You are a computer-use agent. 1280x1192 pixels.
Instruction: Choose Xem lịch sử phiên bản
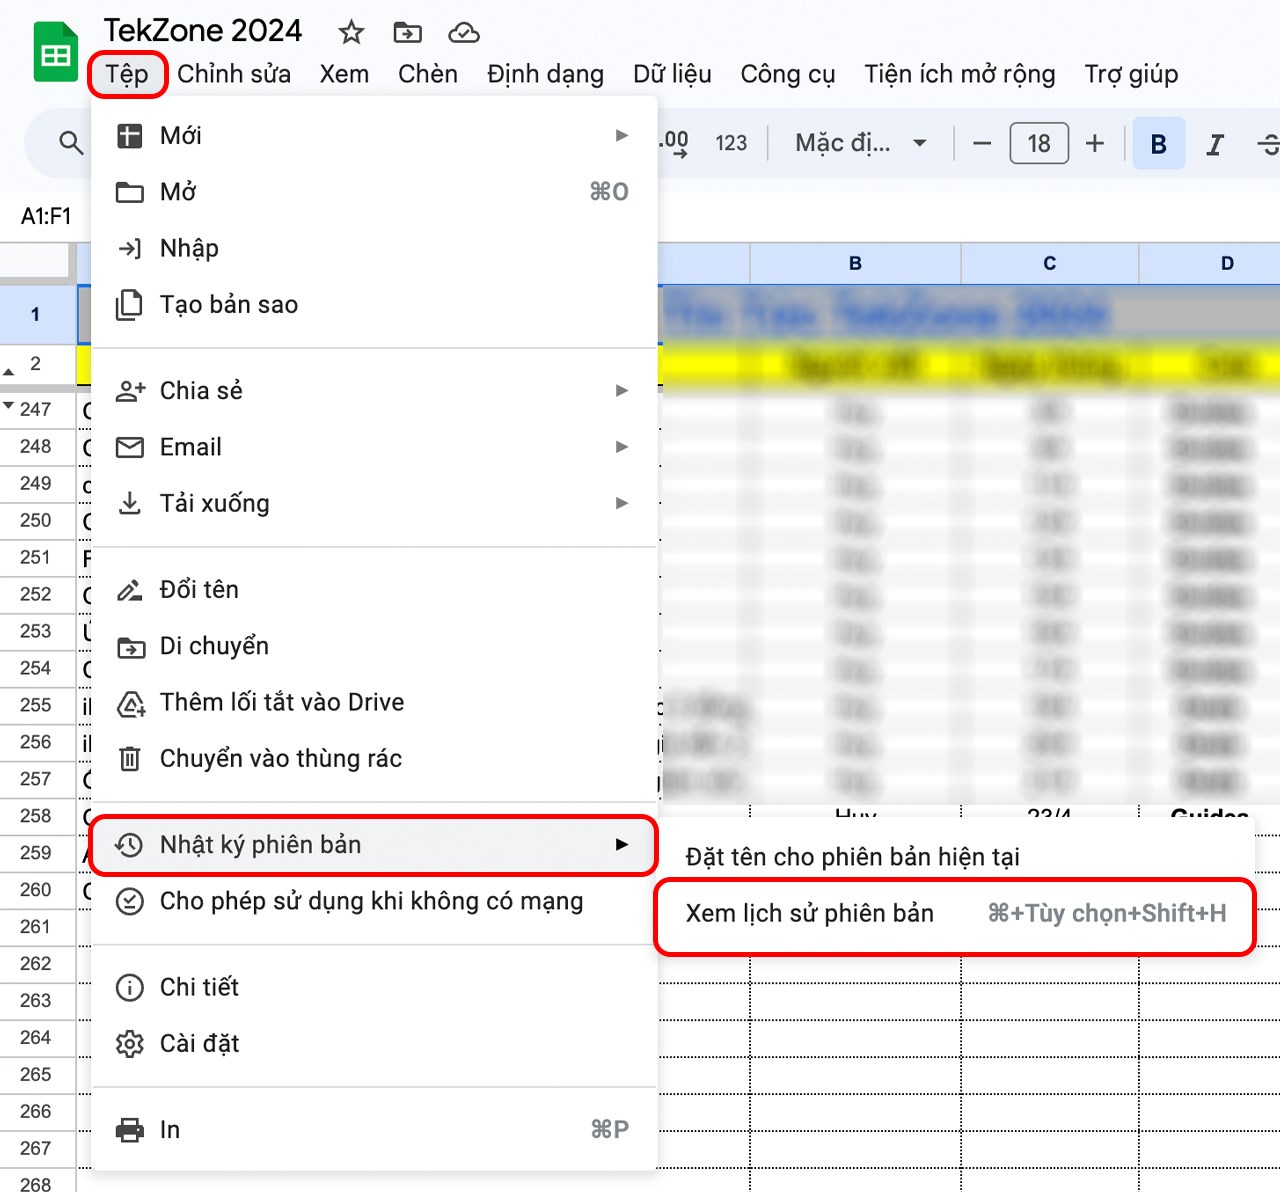[x=955, y=914]
